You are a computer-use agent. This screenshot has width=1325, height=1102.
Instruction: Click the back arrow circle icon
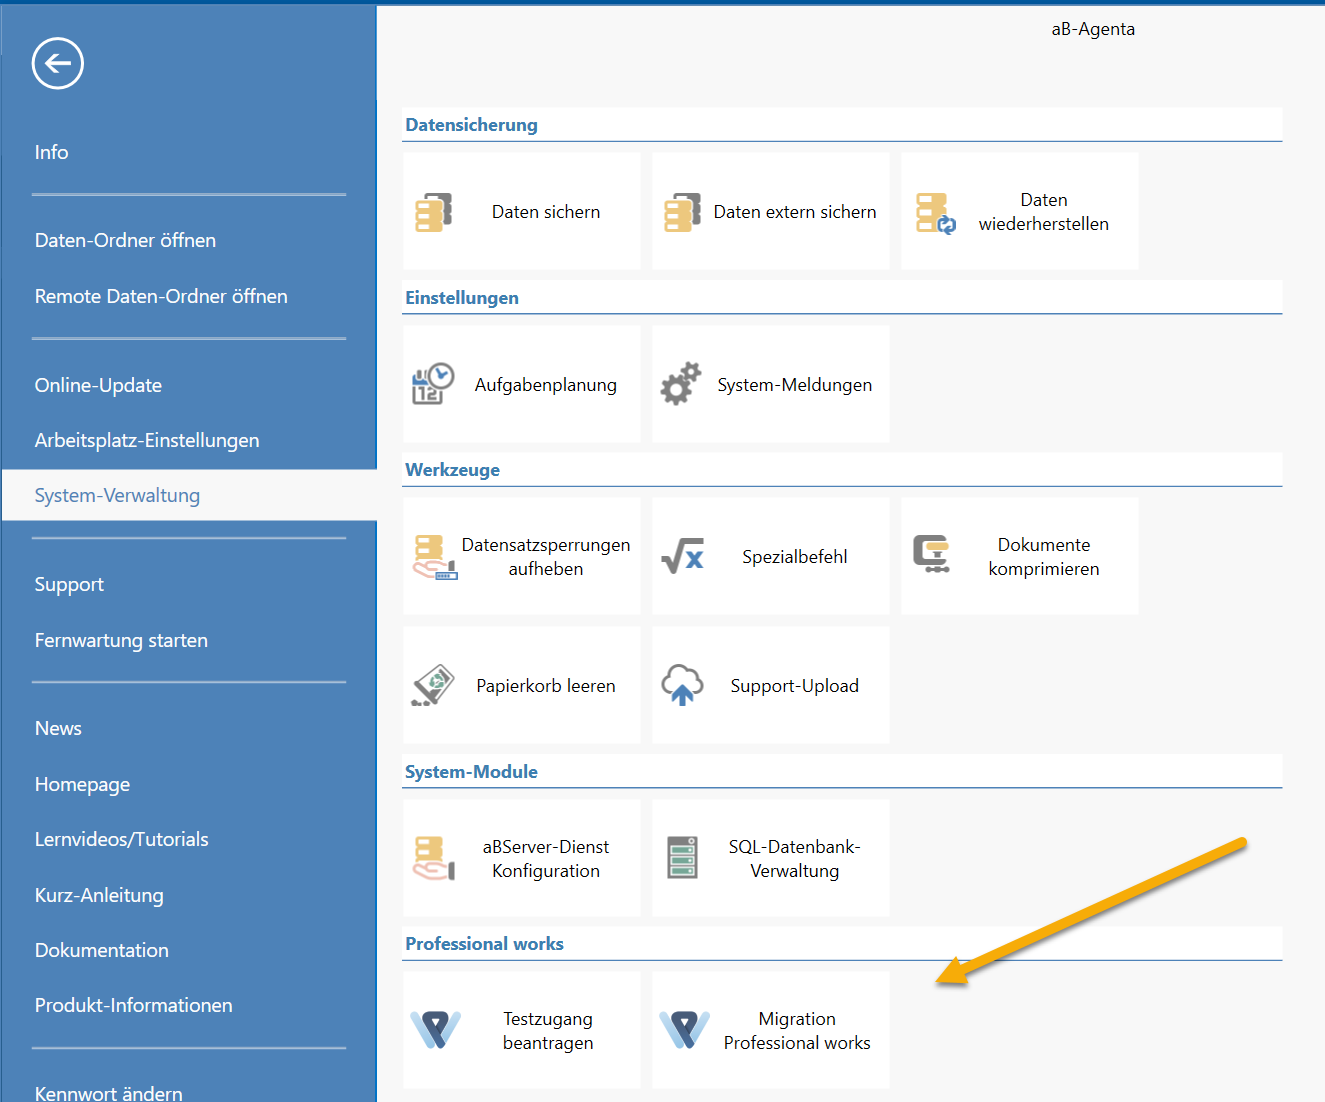point(58,64)
